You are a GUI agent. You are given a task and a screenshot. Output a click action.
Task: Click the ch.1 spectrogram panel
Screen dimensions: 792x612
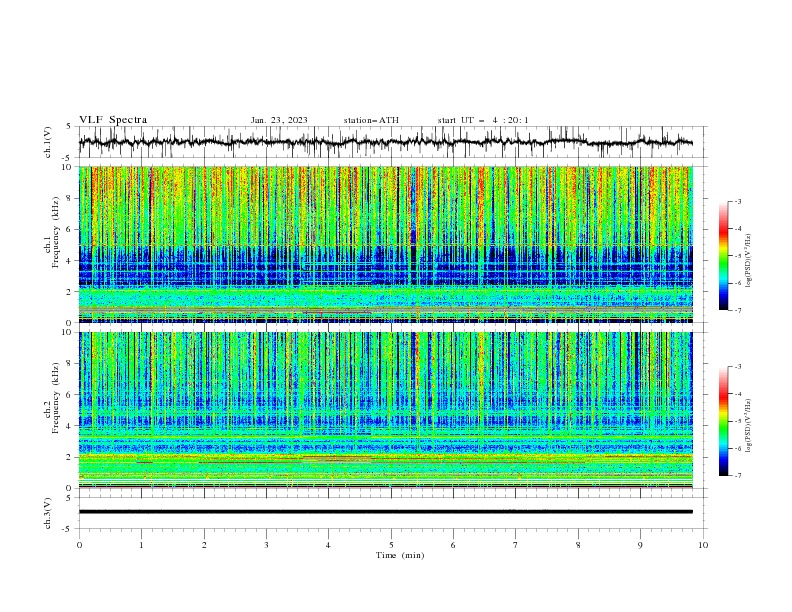coord(385,244)
